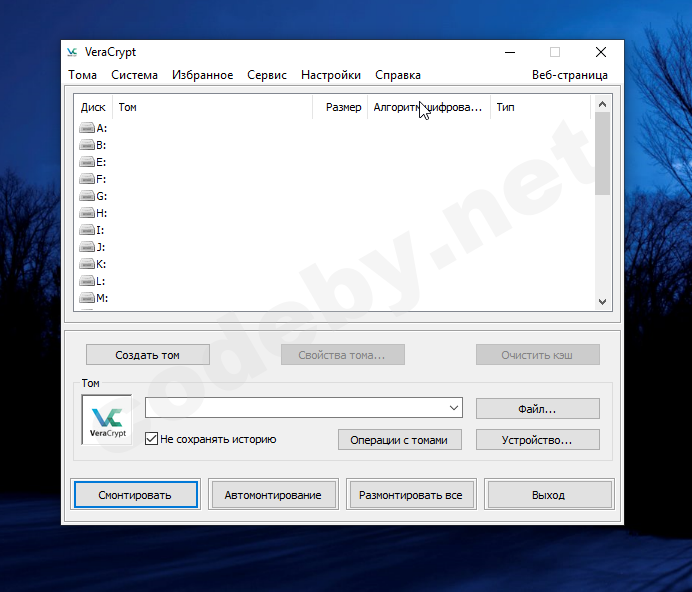Open Операции с томами
This screenshot has width=692, height=592.
399,440
